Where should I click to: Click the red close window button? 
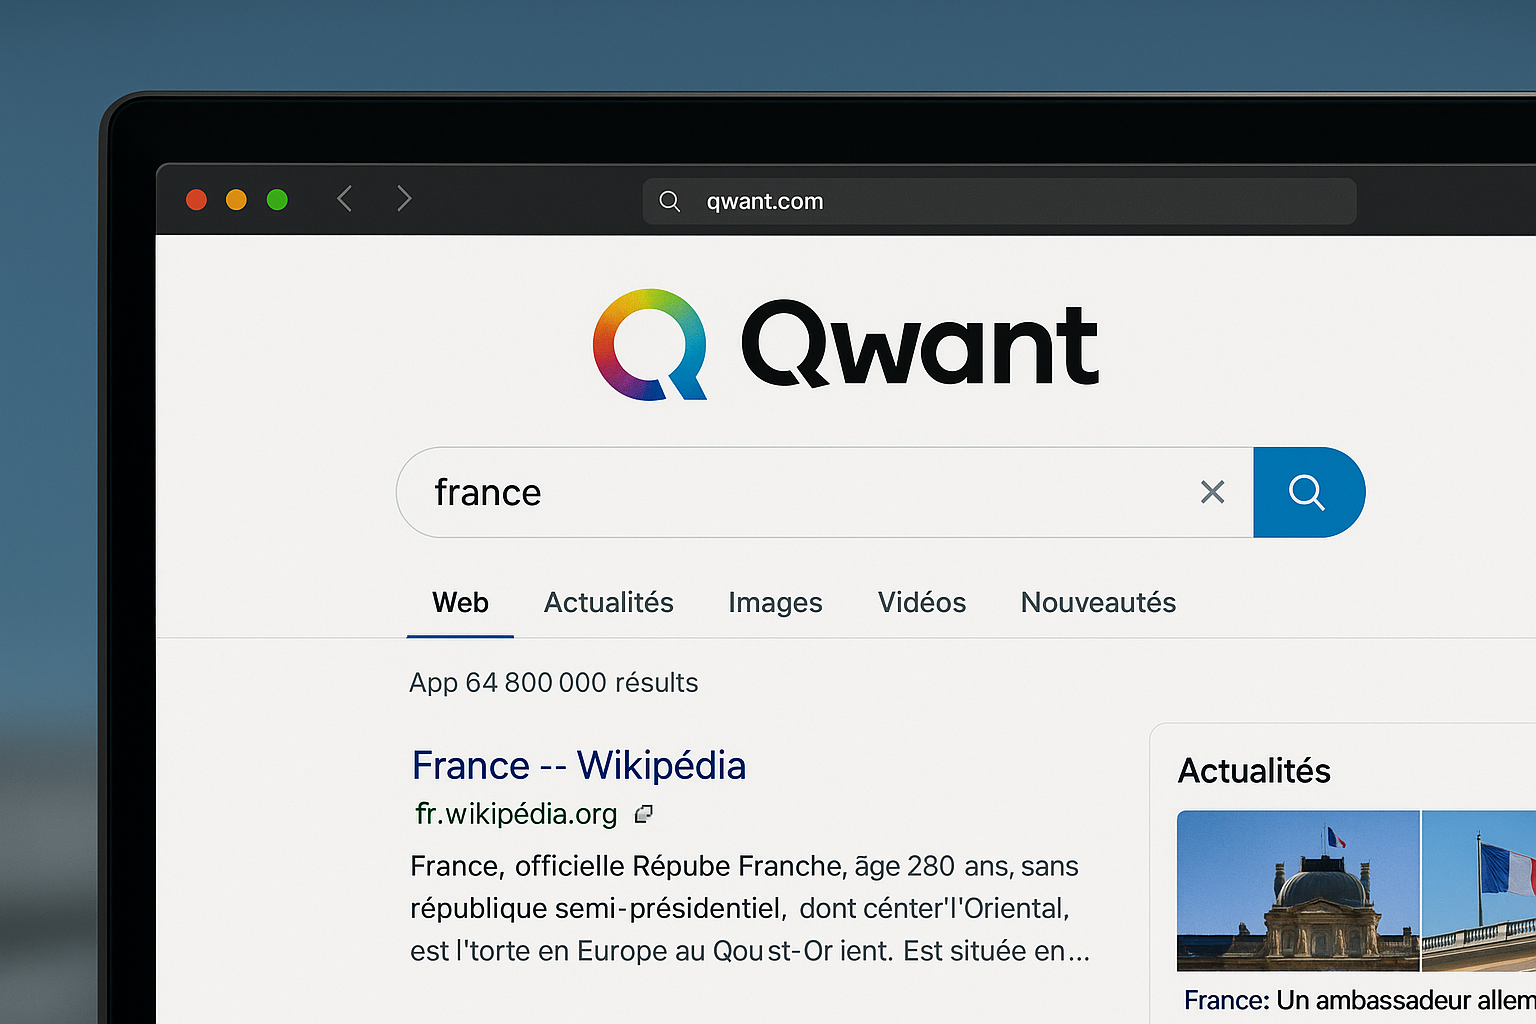click(197, 200)
